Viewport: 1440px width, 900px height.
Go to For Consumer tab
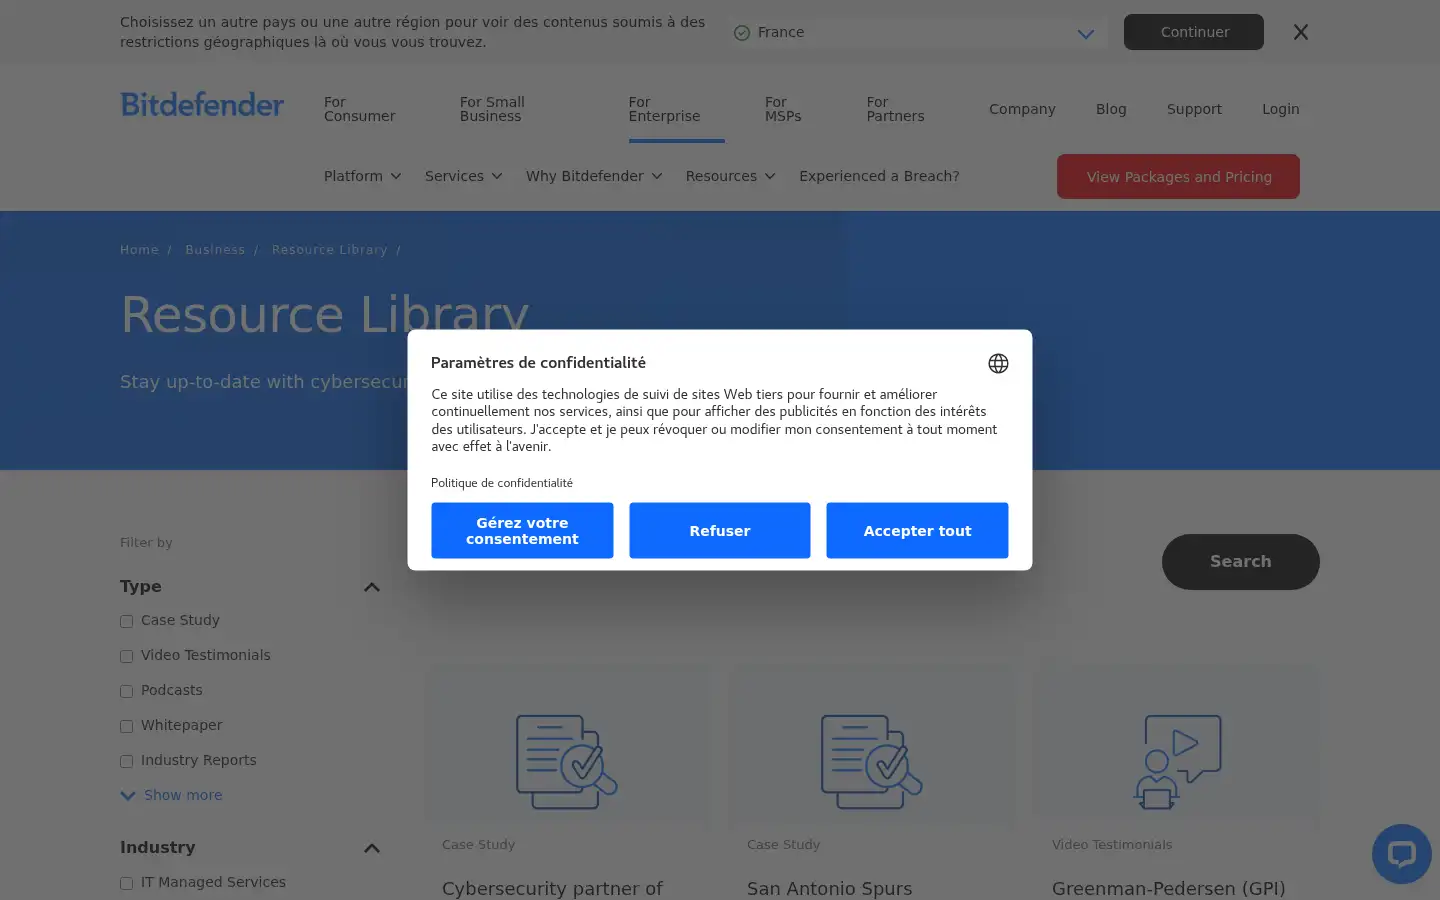tap(359, 109)
